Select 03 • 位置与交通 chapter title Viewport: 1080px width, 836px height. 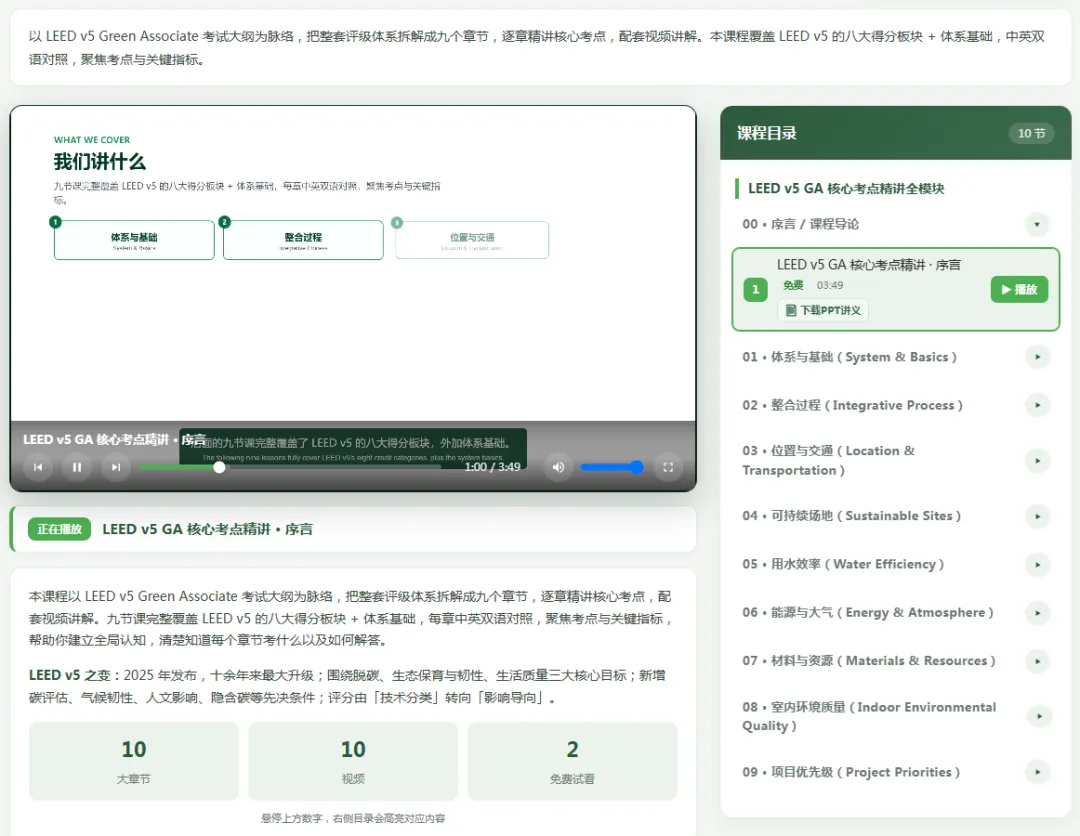click(829, 460)
